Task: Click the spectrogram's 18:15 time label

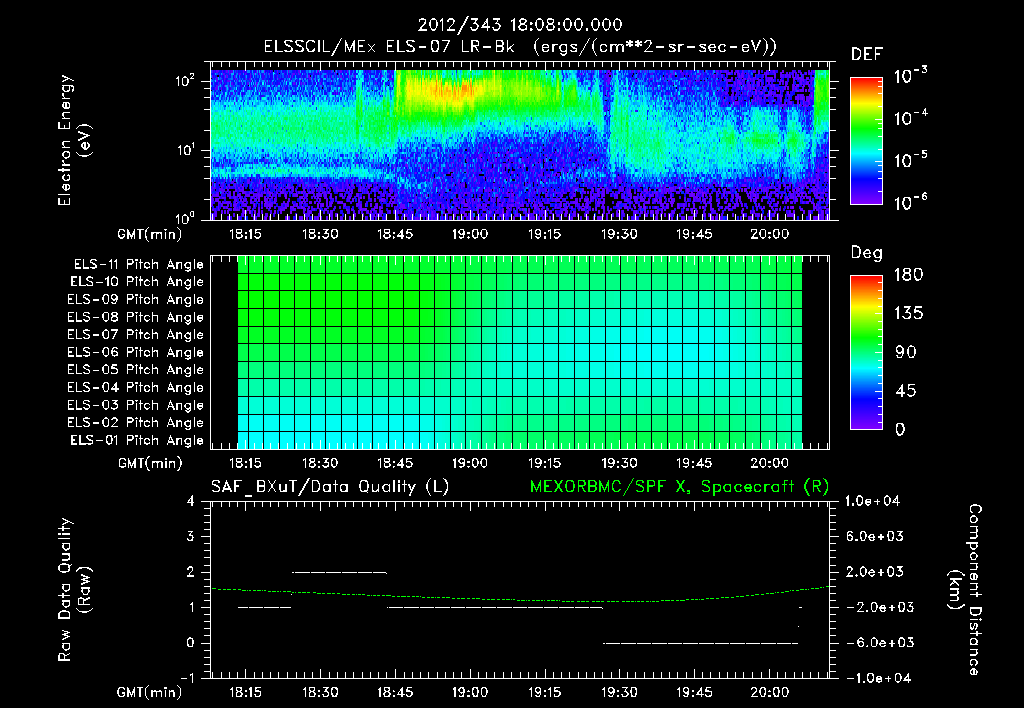Action: [x=245, y=234]
